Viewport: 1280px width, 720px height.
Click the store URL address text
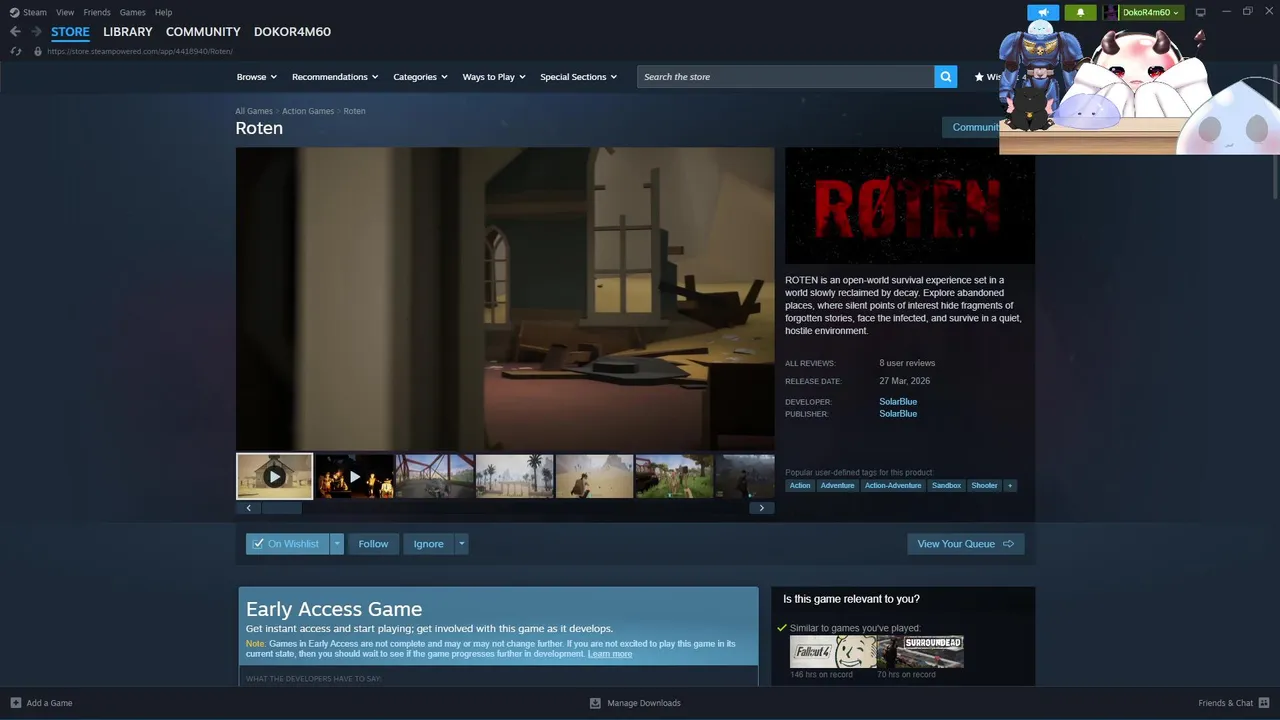click(140, 51)
